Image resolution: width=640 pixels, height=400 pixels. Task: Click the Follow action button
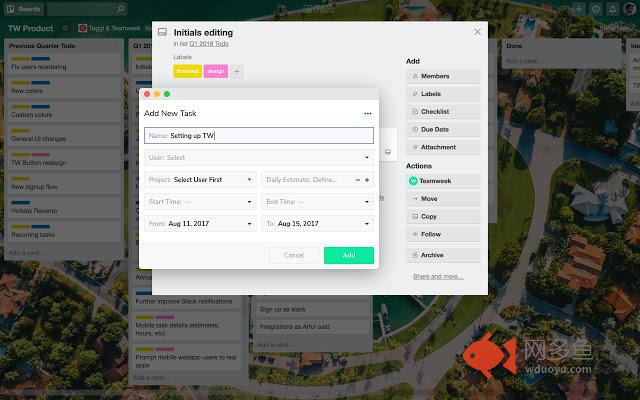(x=443, y=234)
